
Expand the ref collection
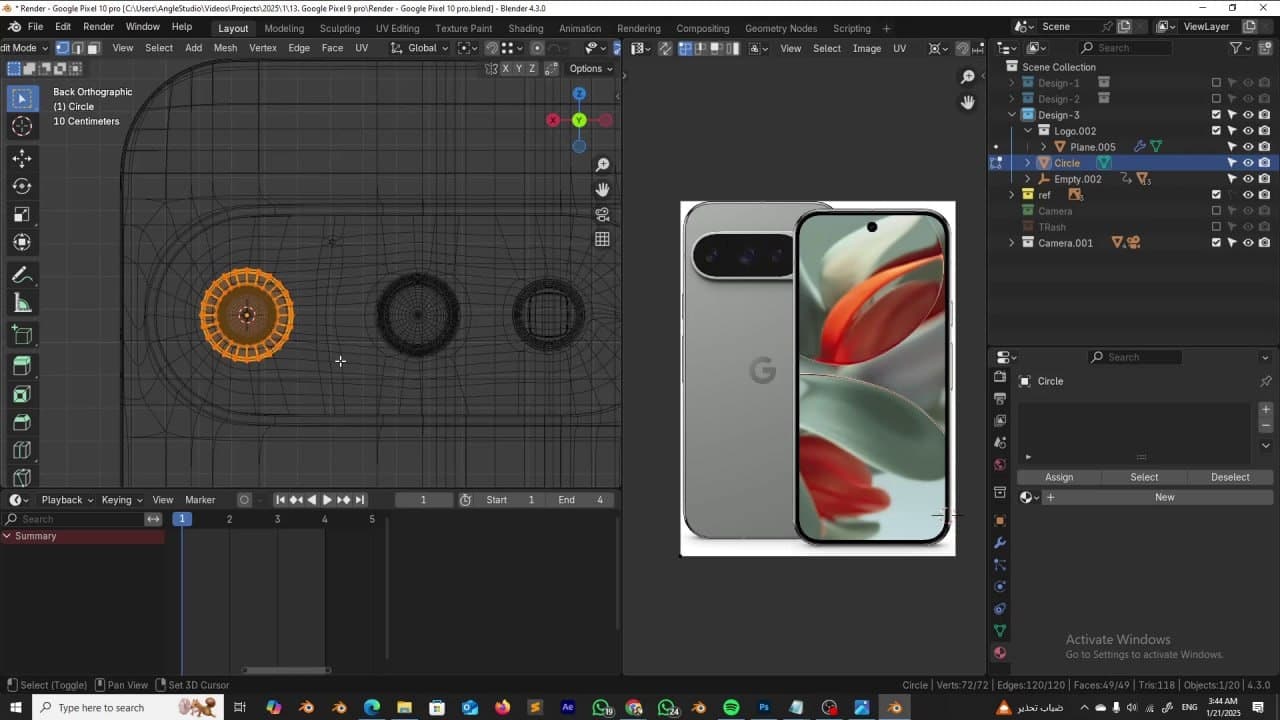pyautogui.click(x=1011, y=195)
